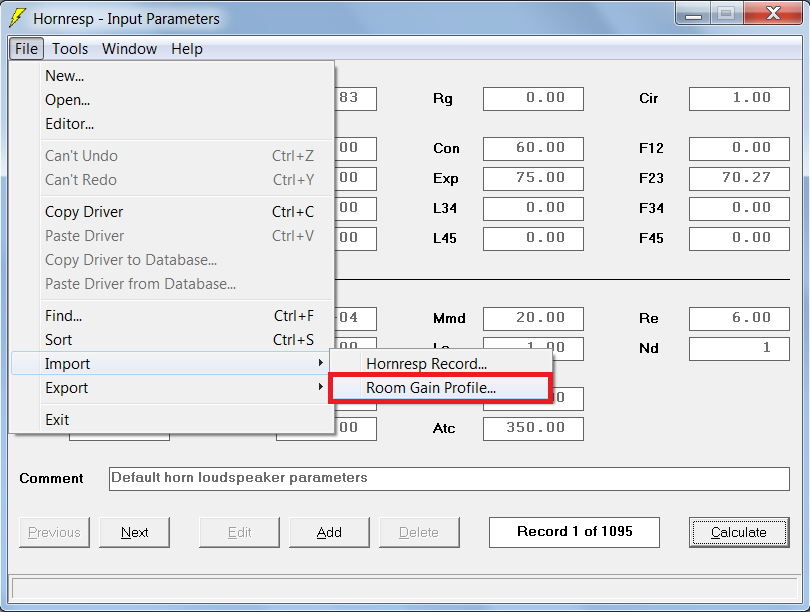
Task: Click the bottom status bar panel
Action: (405, 588)
